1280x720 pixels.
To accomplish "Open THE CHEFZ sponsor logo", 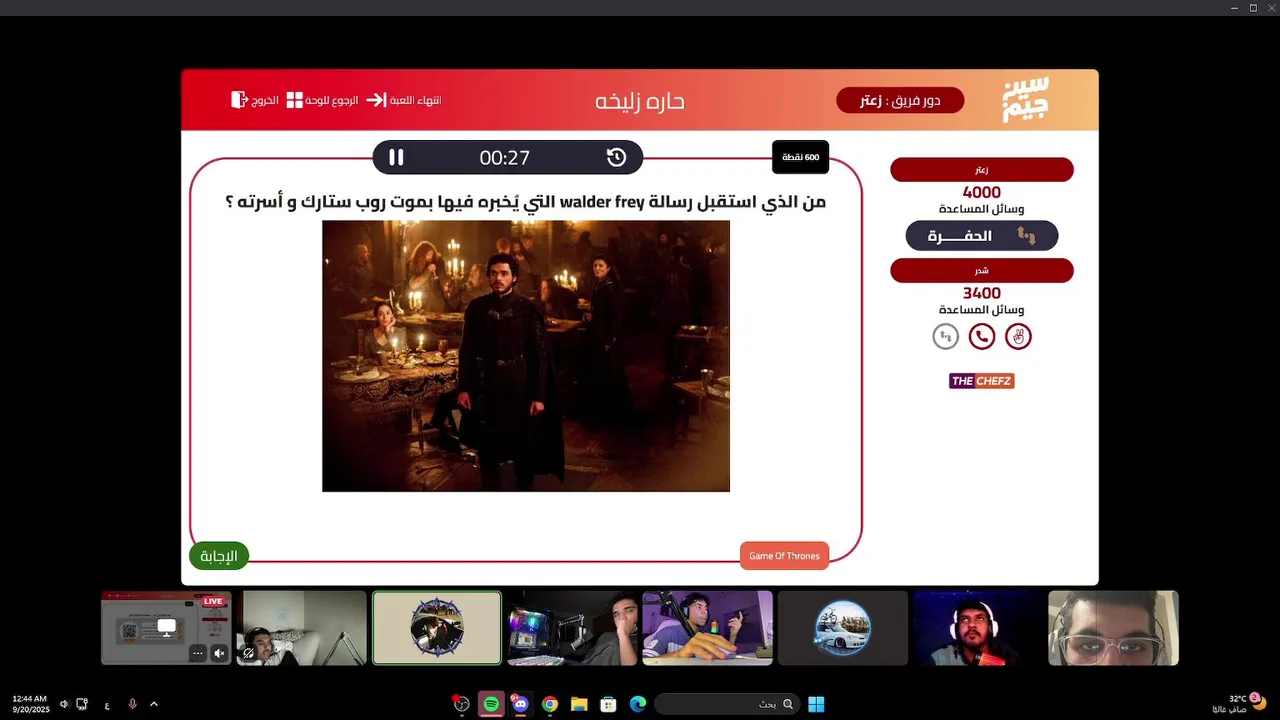I will click(x=981, y=381).
